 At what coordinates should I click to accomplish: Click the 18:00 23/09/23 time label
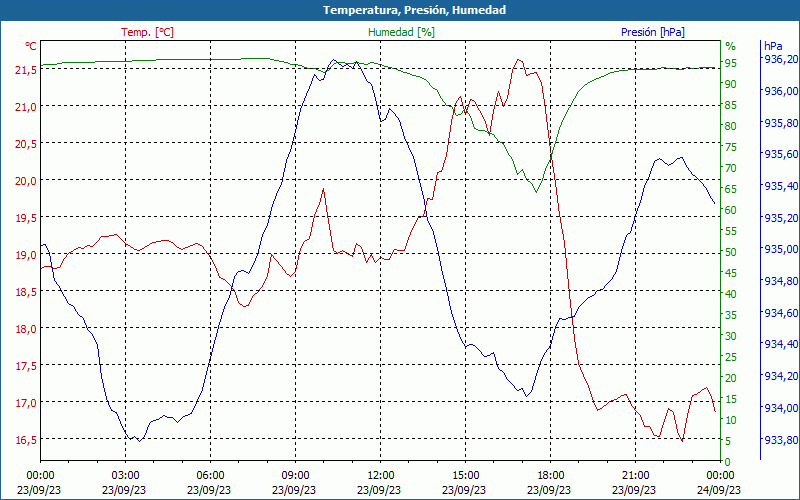tap(549, 483)
